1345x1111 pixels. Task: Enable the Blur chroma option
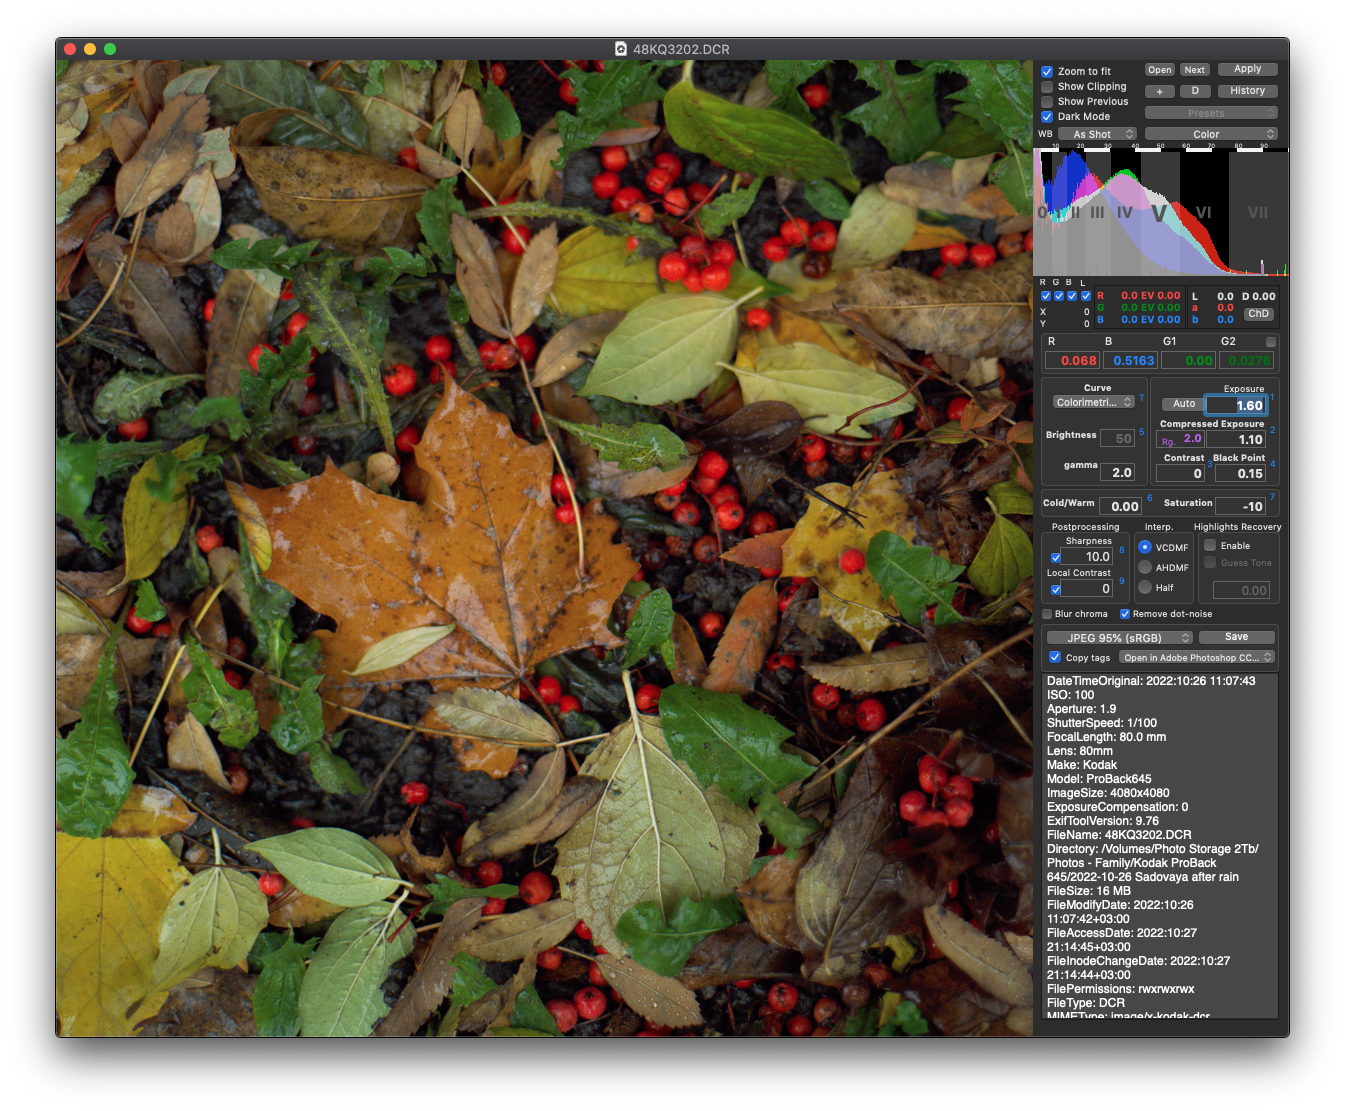(x=1047, y=614)
